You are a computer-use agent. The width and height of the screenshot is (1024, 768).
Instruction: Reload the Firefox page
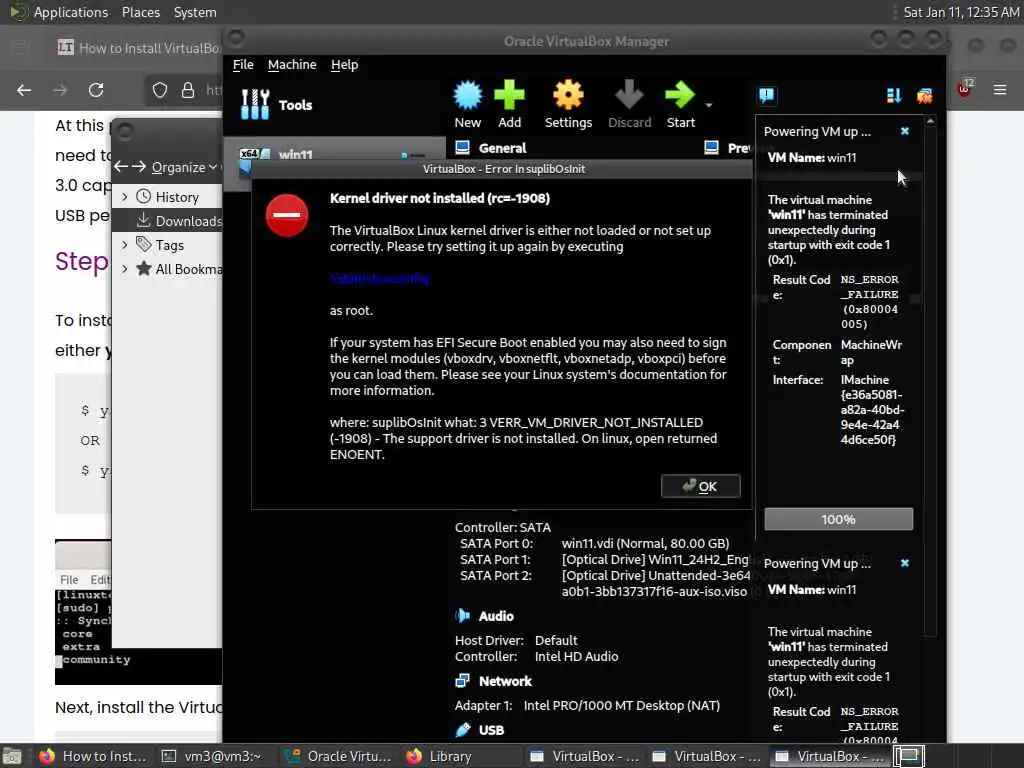click(96, 90)
